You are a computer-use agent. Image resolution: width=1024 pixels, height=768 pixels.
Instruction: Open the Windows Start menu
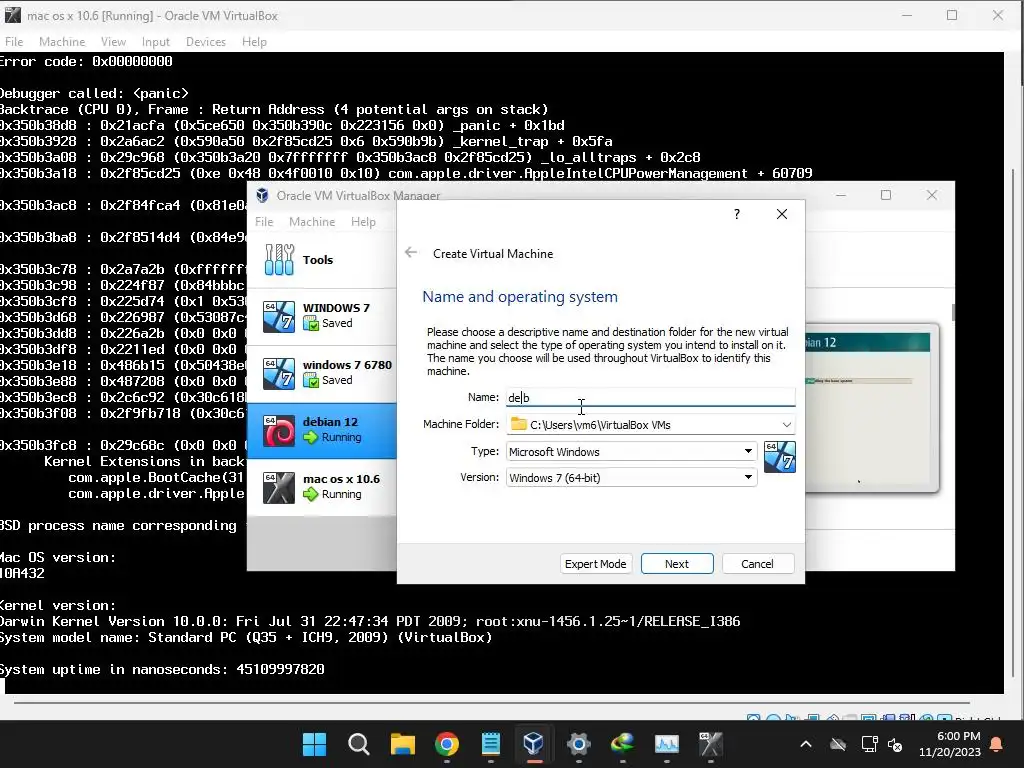(x=314, y=744)
